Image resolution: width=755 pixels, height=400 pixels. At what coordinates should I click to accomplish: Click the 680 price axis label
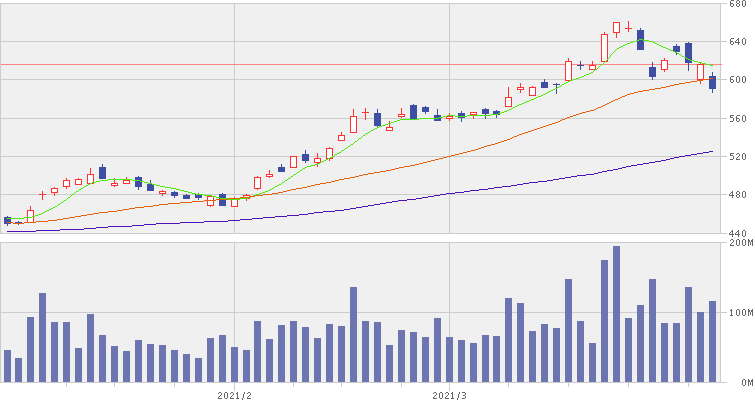point(739,4)
